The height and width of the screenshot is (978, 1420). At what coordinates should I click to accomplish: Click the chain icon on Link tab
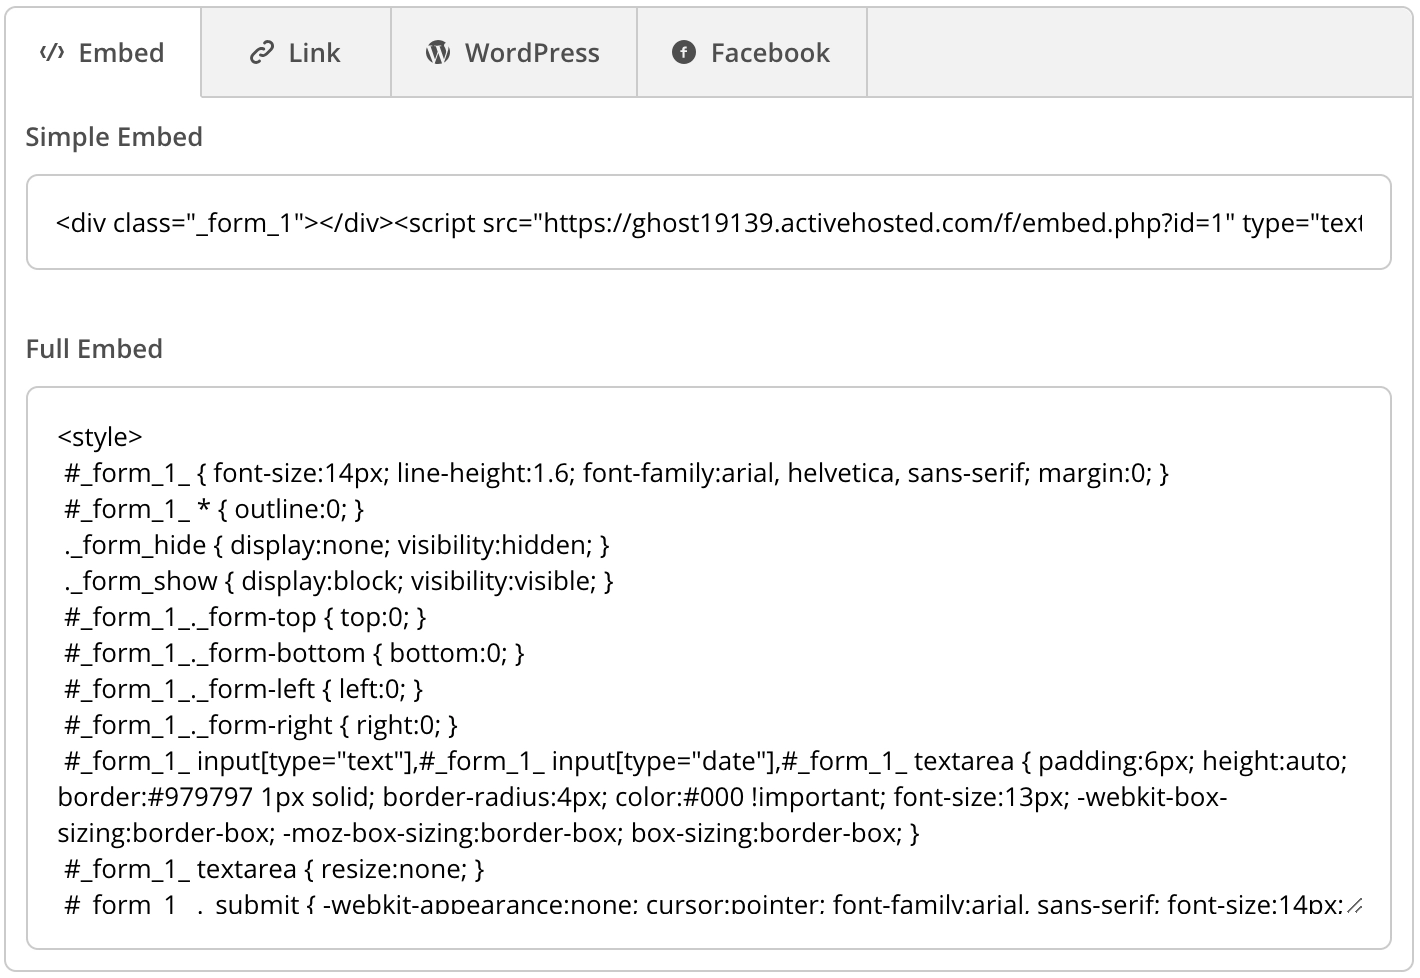coord(261,53)
